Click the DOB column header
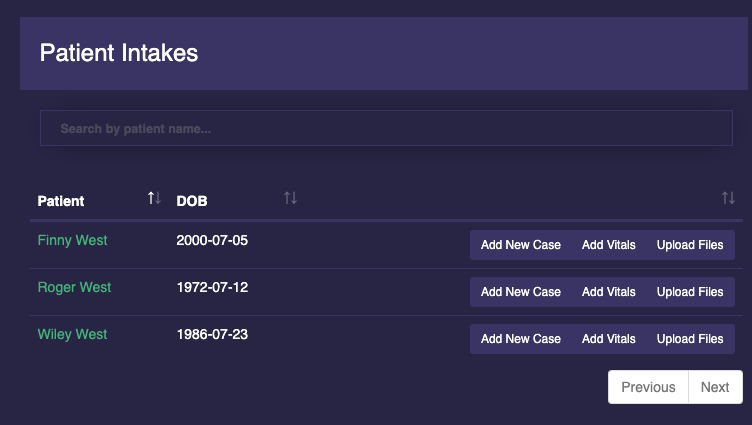Screen dimensions: 752x425 pos(192,201)
